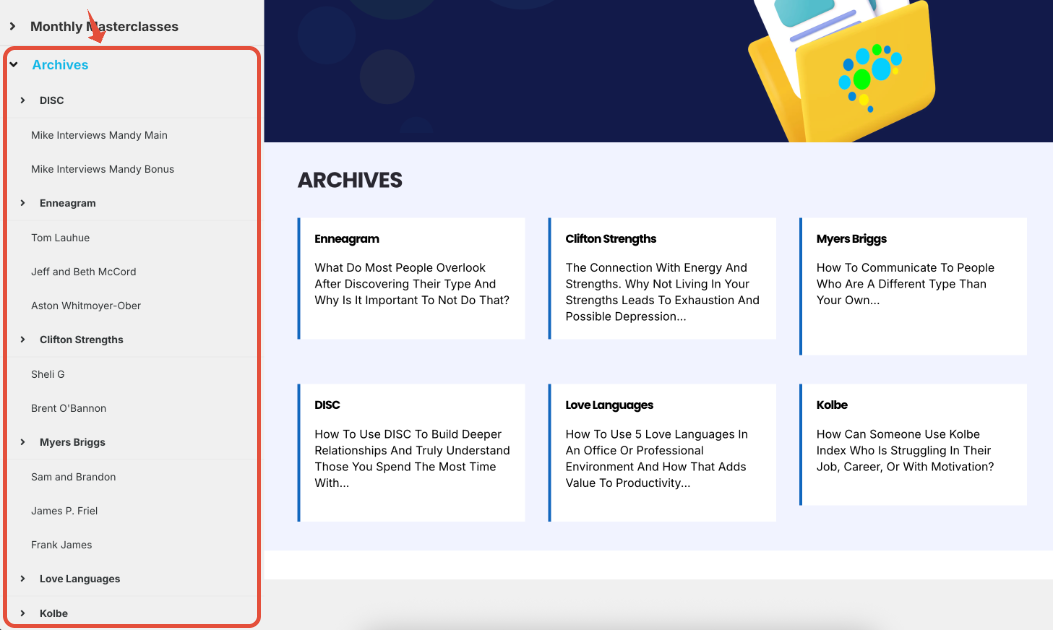Viewport: 1053px width, 630px height.
Task: Expand the Myers Briggs chevron in sidebar
Action: click(x=23, y=442)
